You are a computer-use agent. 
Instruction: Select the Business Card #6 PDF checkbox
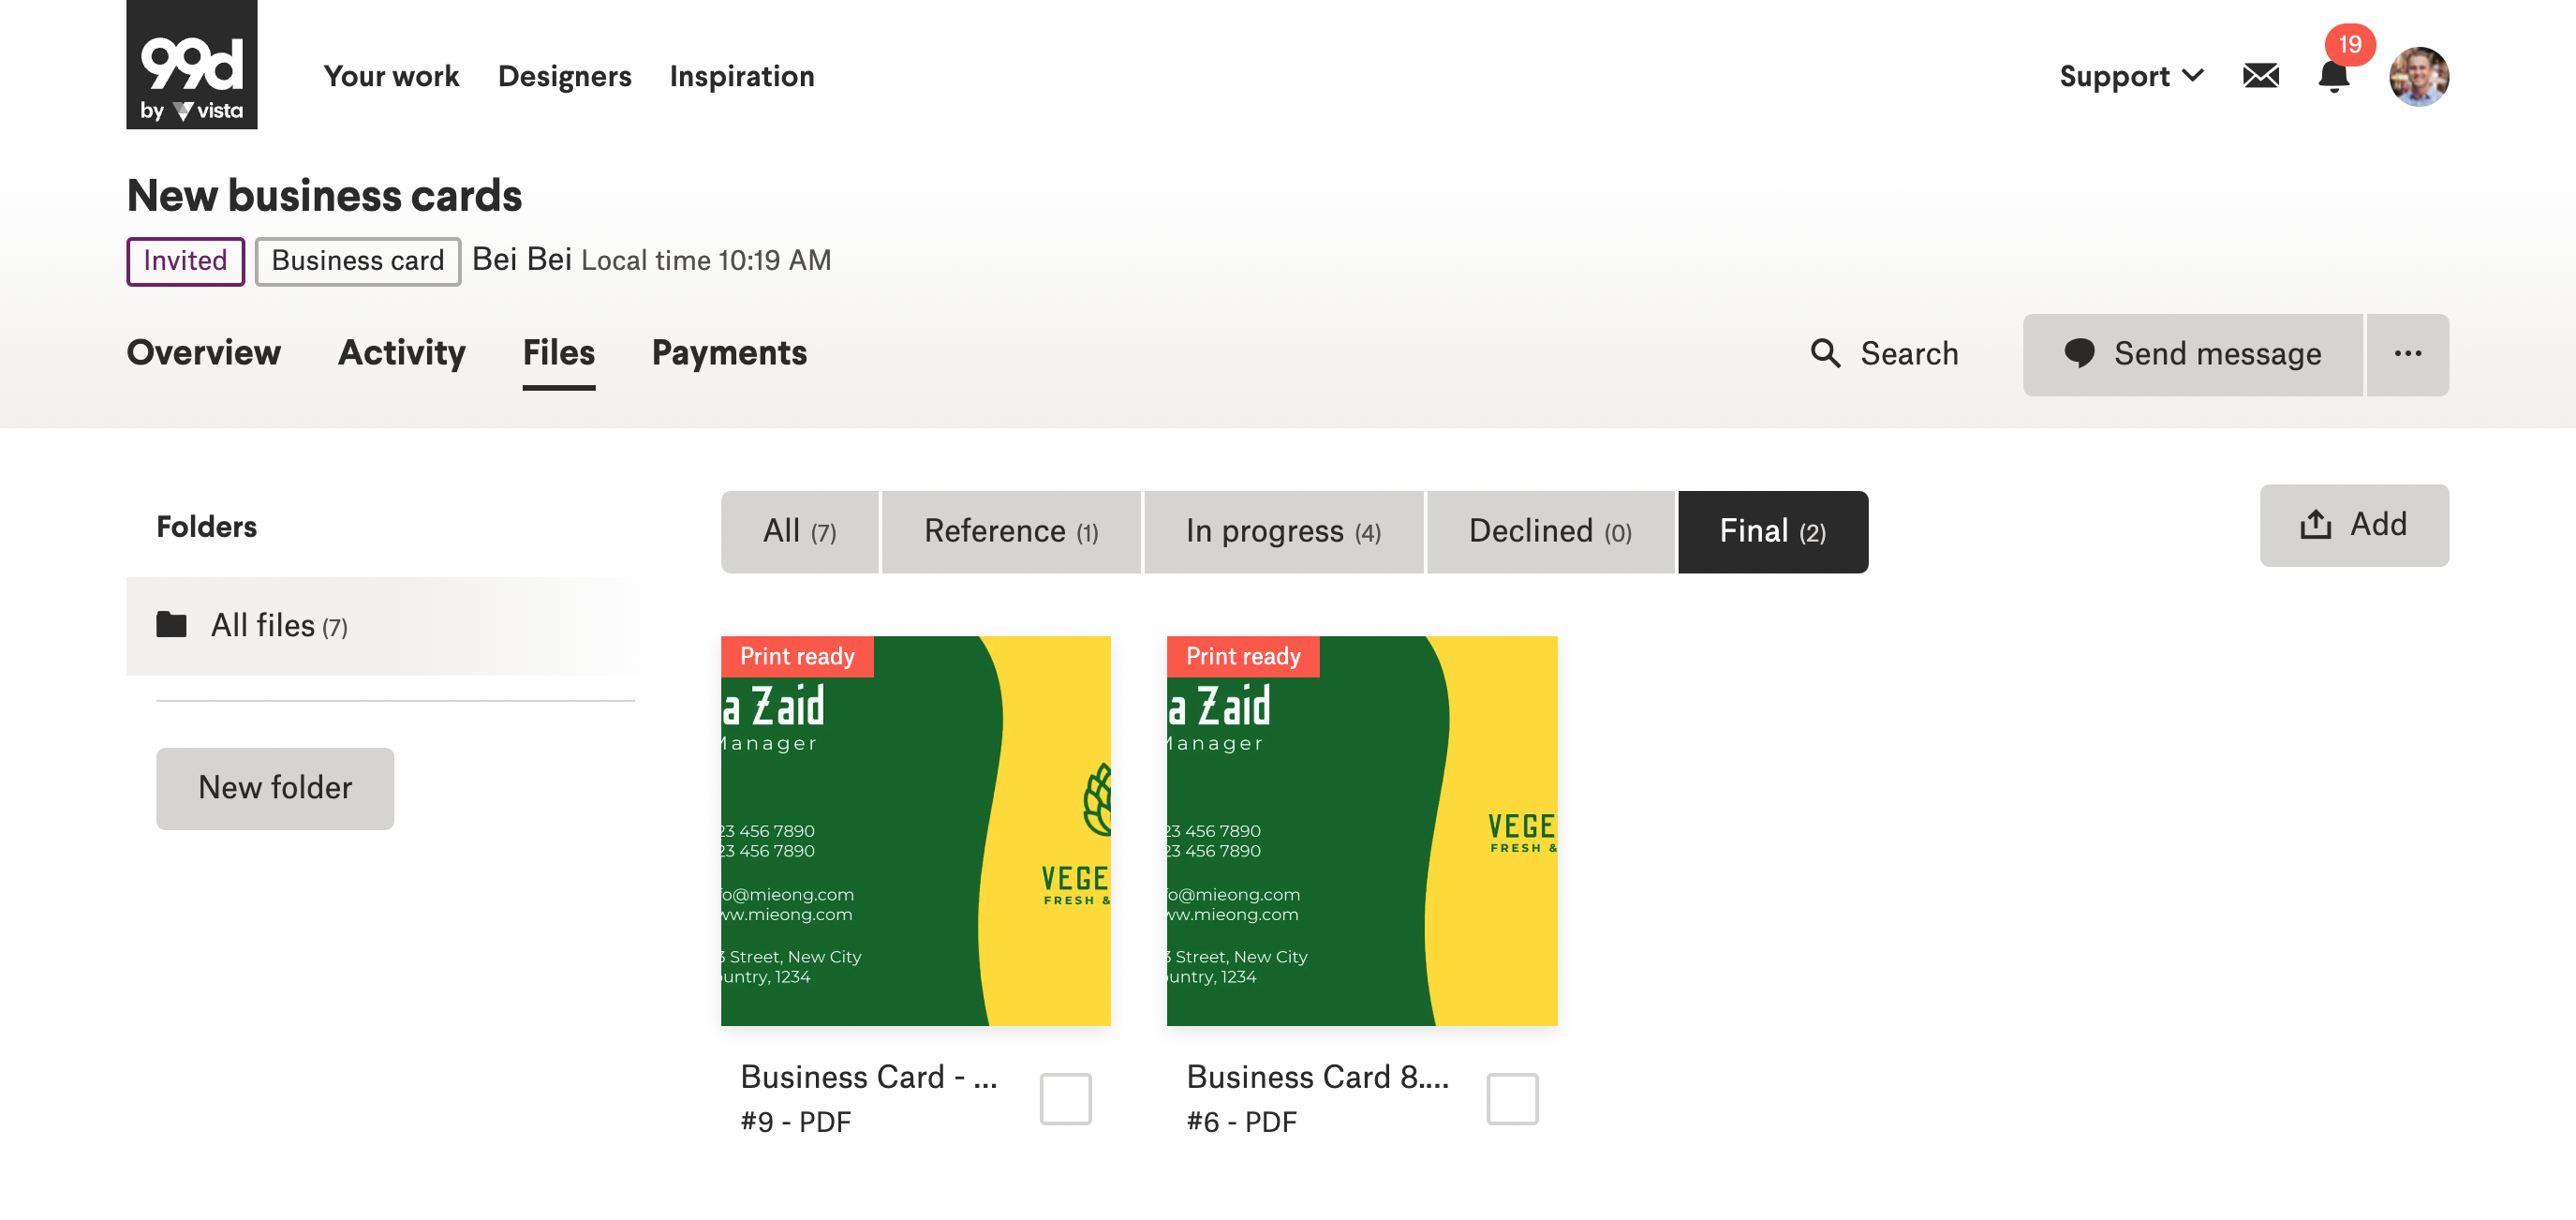[x=1511, y=1098]
